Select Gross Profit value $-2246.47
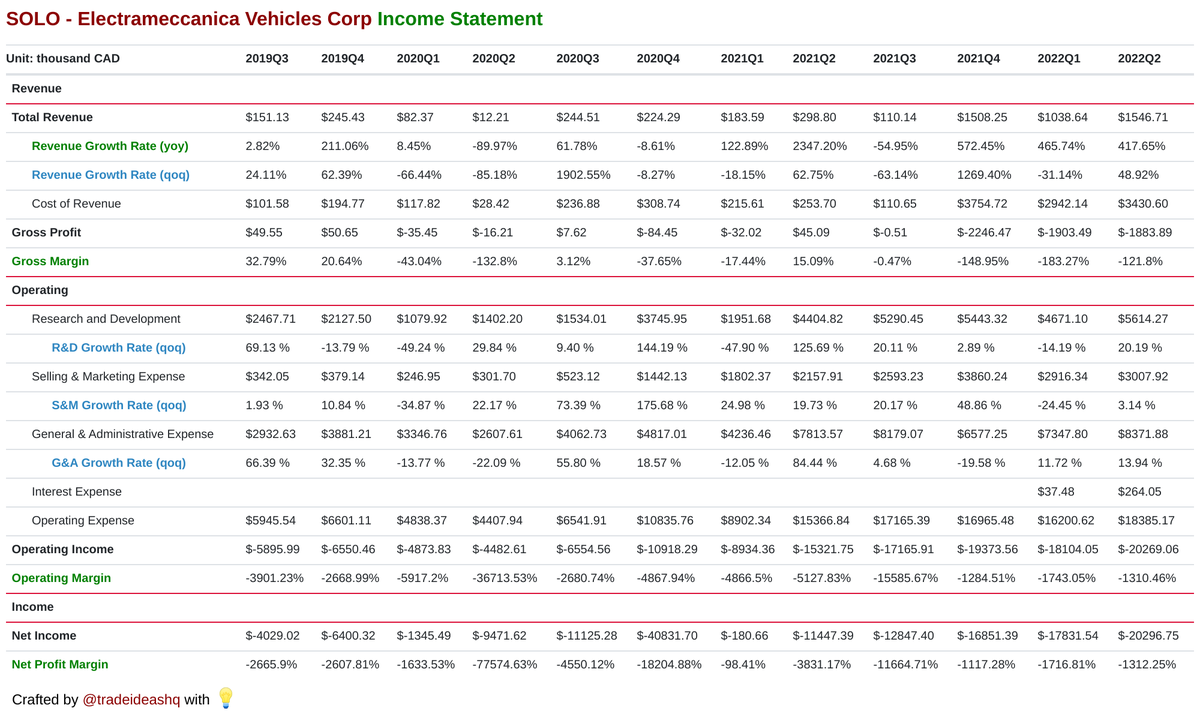Image resolution: width=1200 pixels, height=726 pixels. [x=987, y=232]
